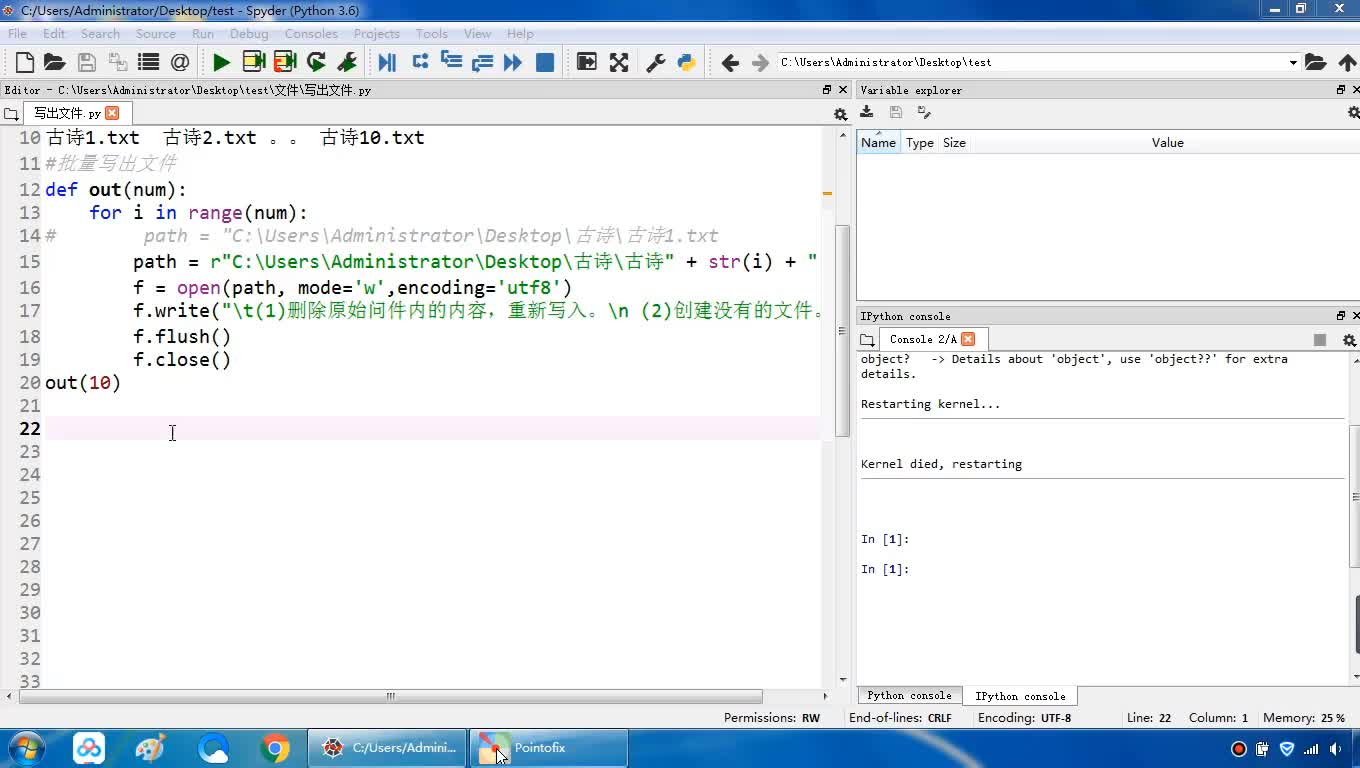The height and width of the screenshot is (768, 1360).
Task: Open the PYTHONPATH manager Python icon
Action: click(686, 62)
